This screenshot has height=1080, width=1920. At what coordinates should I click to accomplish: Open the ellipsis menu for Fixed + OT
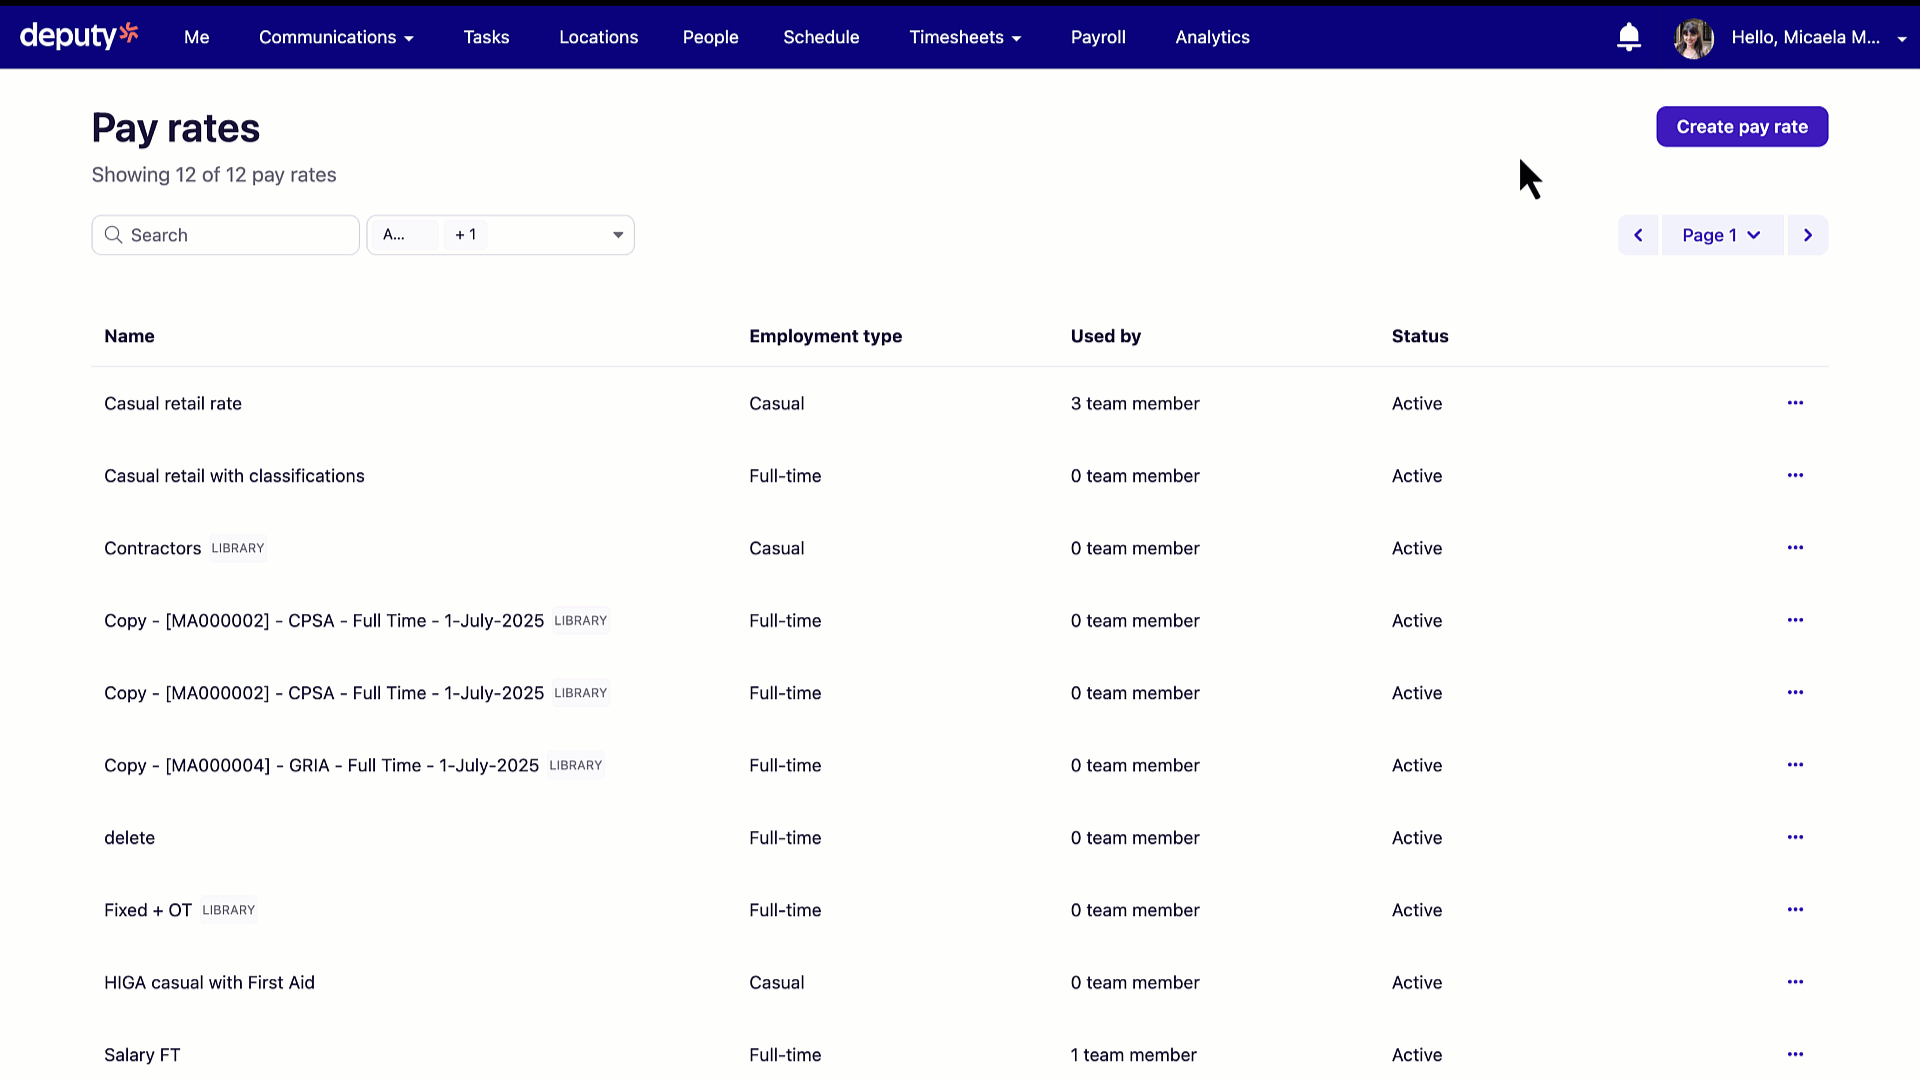[x=1794, y=909]
